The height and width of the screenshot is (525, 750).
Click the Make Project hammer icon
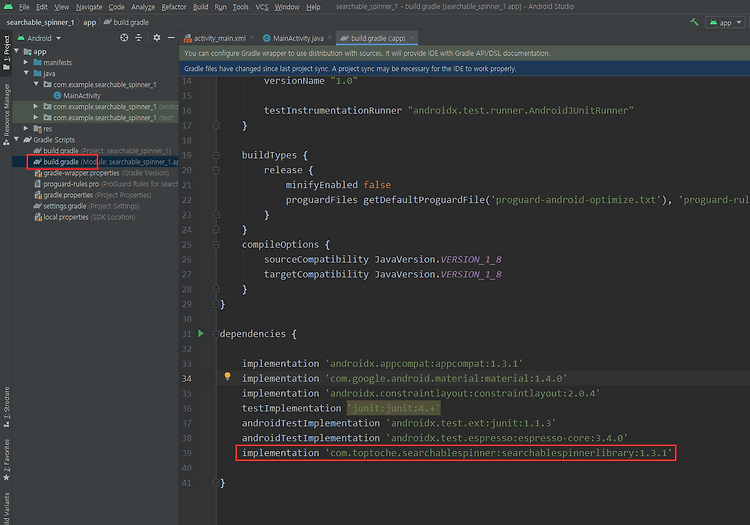point(695,22)
